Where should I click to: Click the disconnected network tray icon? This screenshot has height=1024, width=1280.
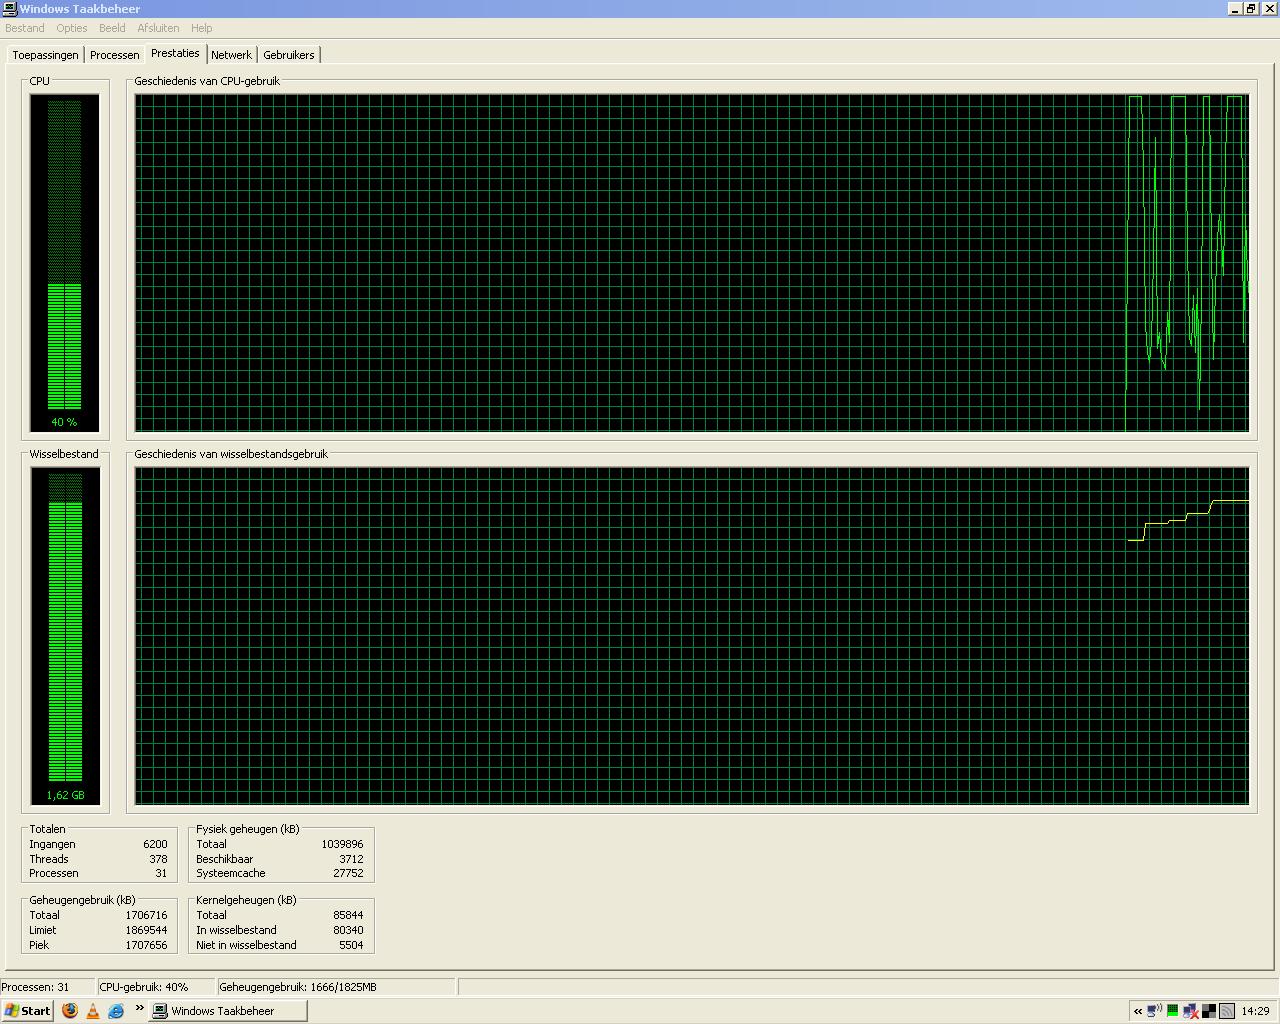1190,1011
